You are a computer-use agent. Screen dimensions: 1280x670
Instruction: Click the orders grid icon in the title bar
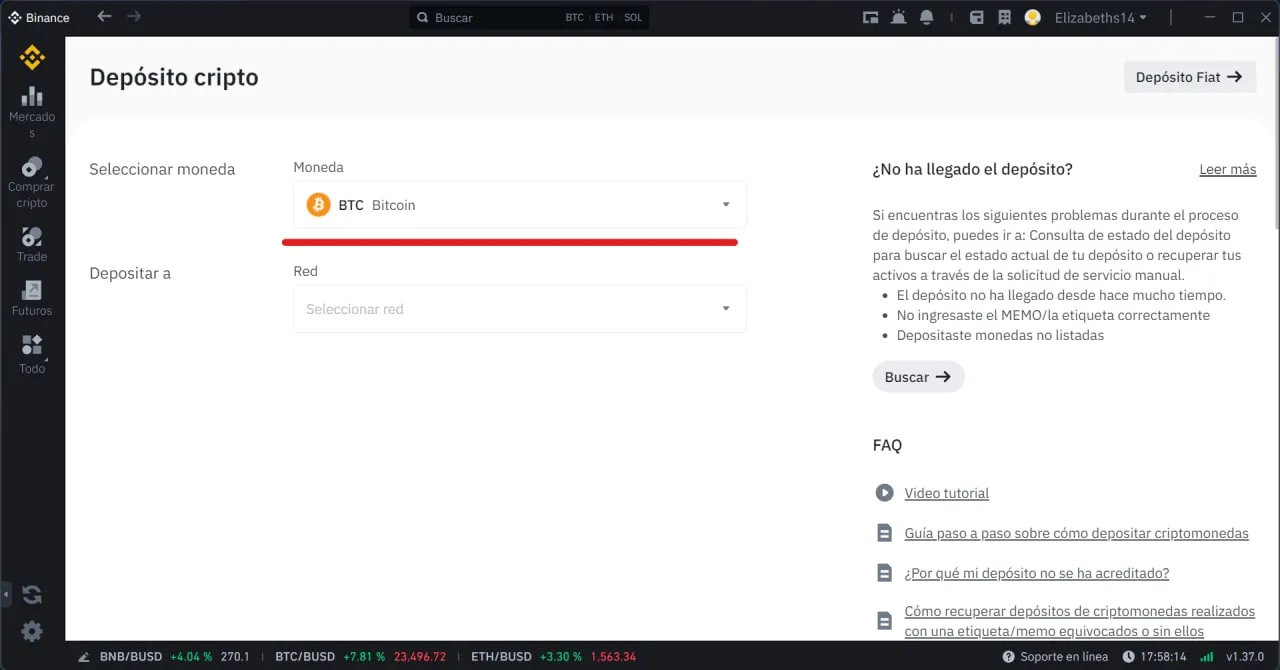[x=1005, y=17]
